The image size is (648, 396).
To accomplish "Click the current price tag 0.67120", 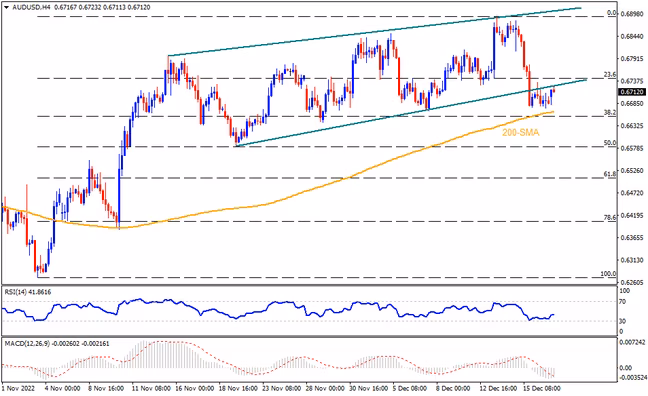I will [632, 92].
